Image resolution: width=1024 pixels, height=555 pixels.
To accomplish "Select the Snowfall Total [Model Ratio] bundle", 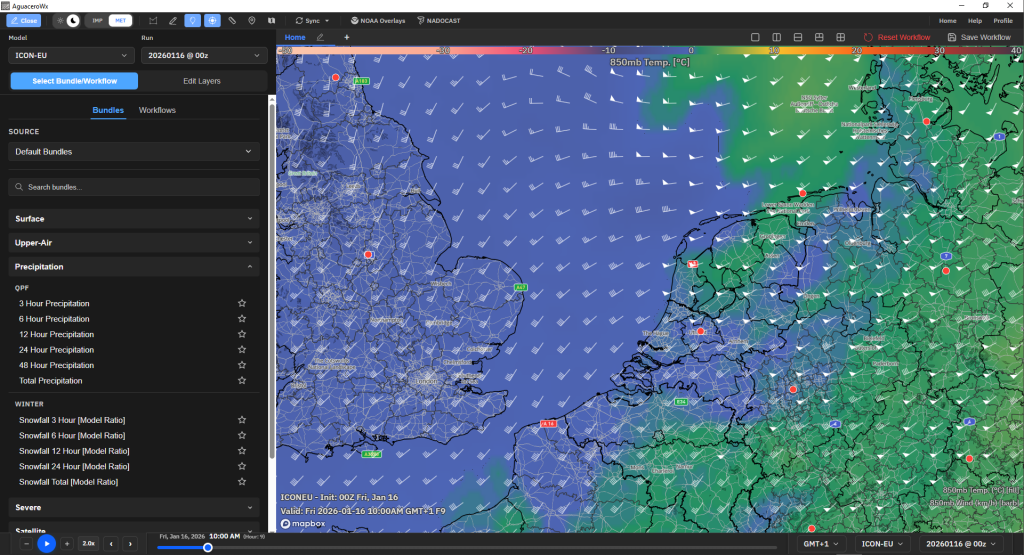I will 69,482.
